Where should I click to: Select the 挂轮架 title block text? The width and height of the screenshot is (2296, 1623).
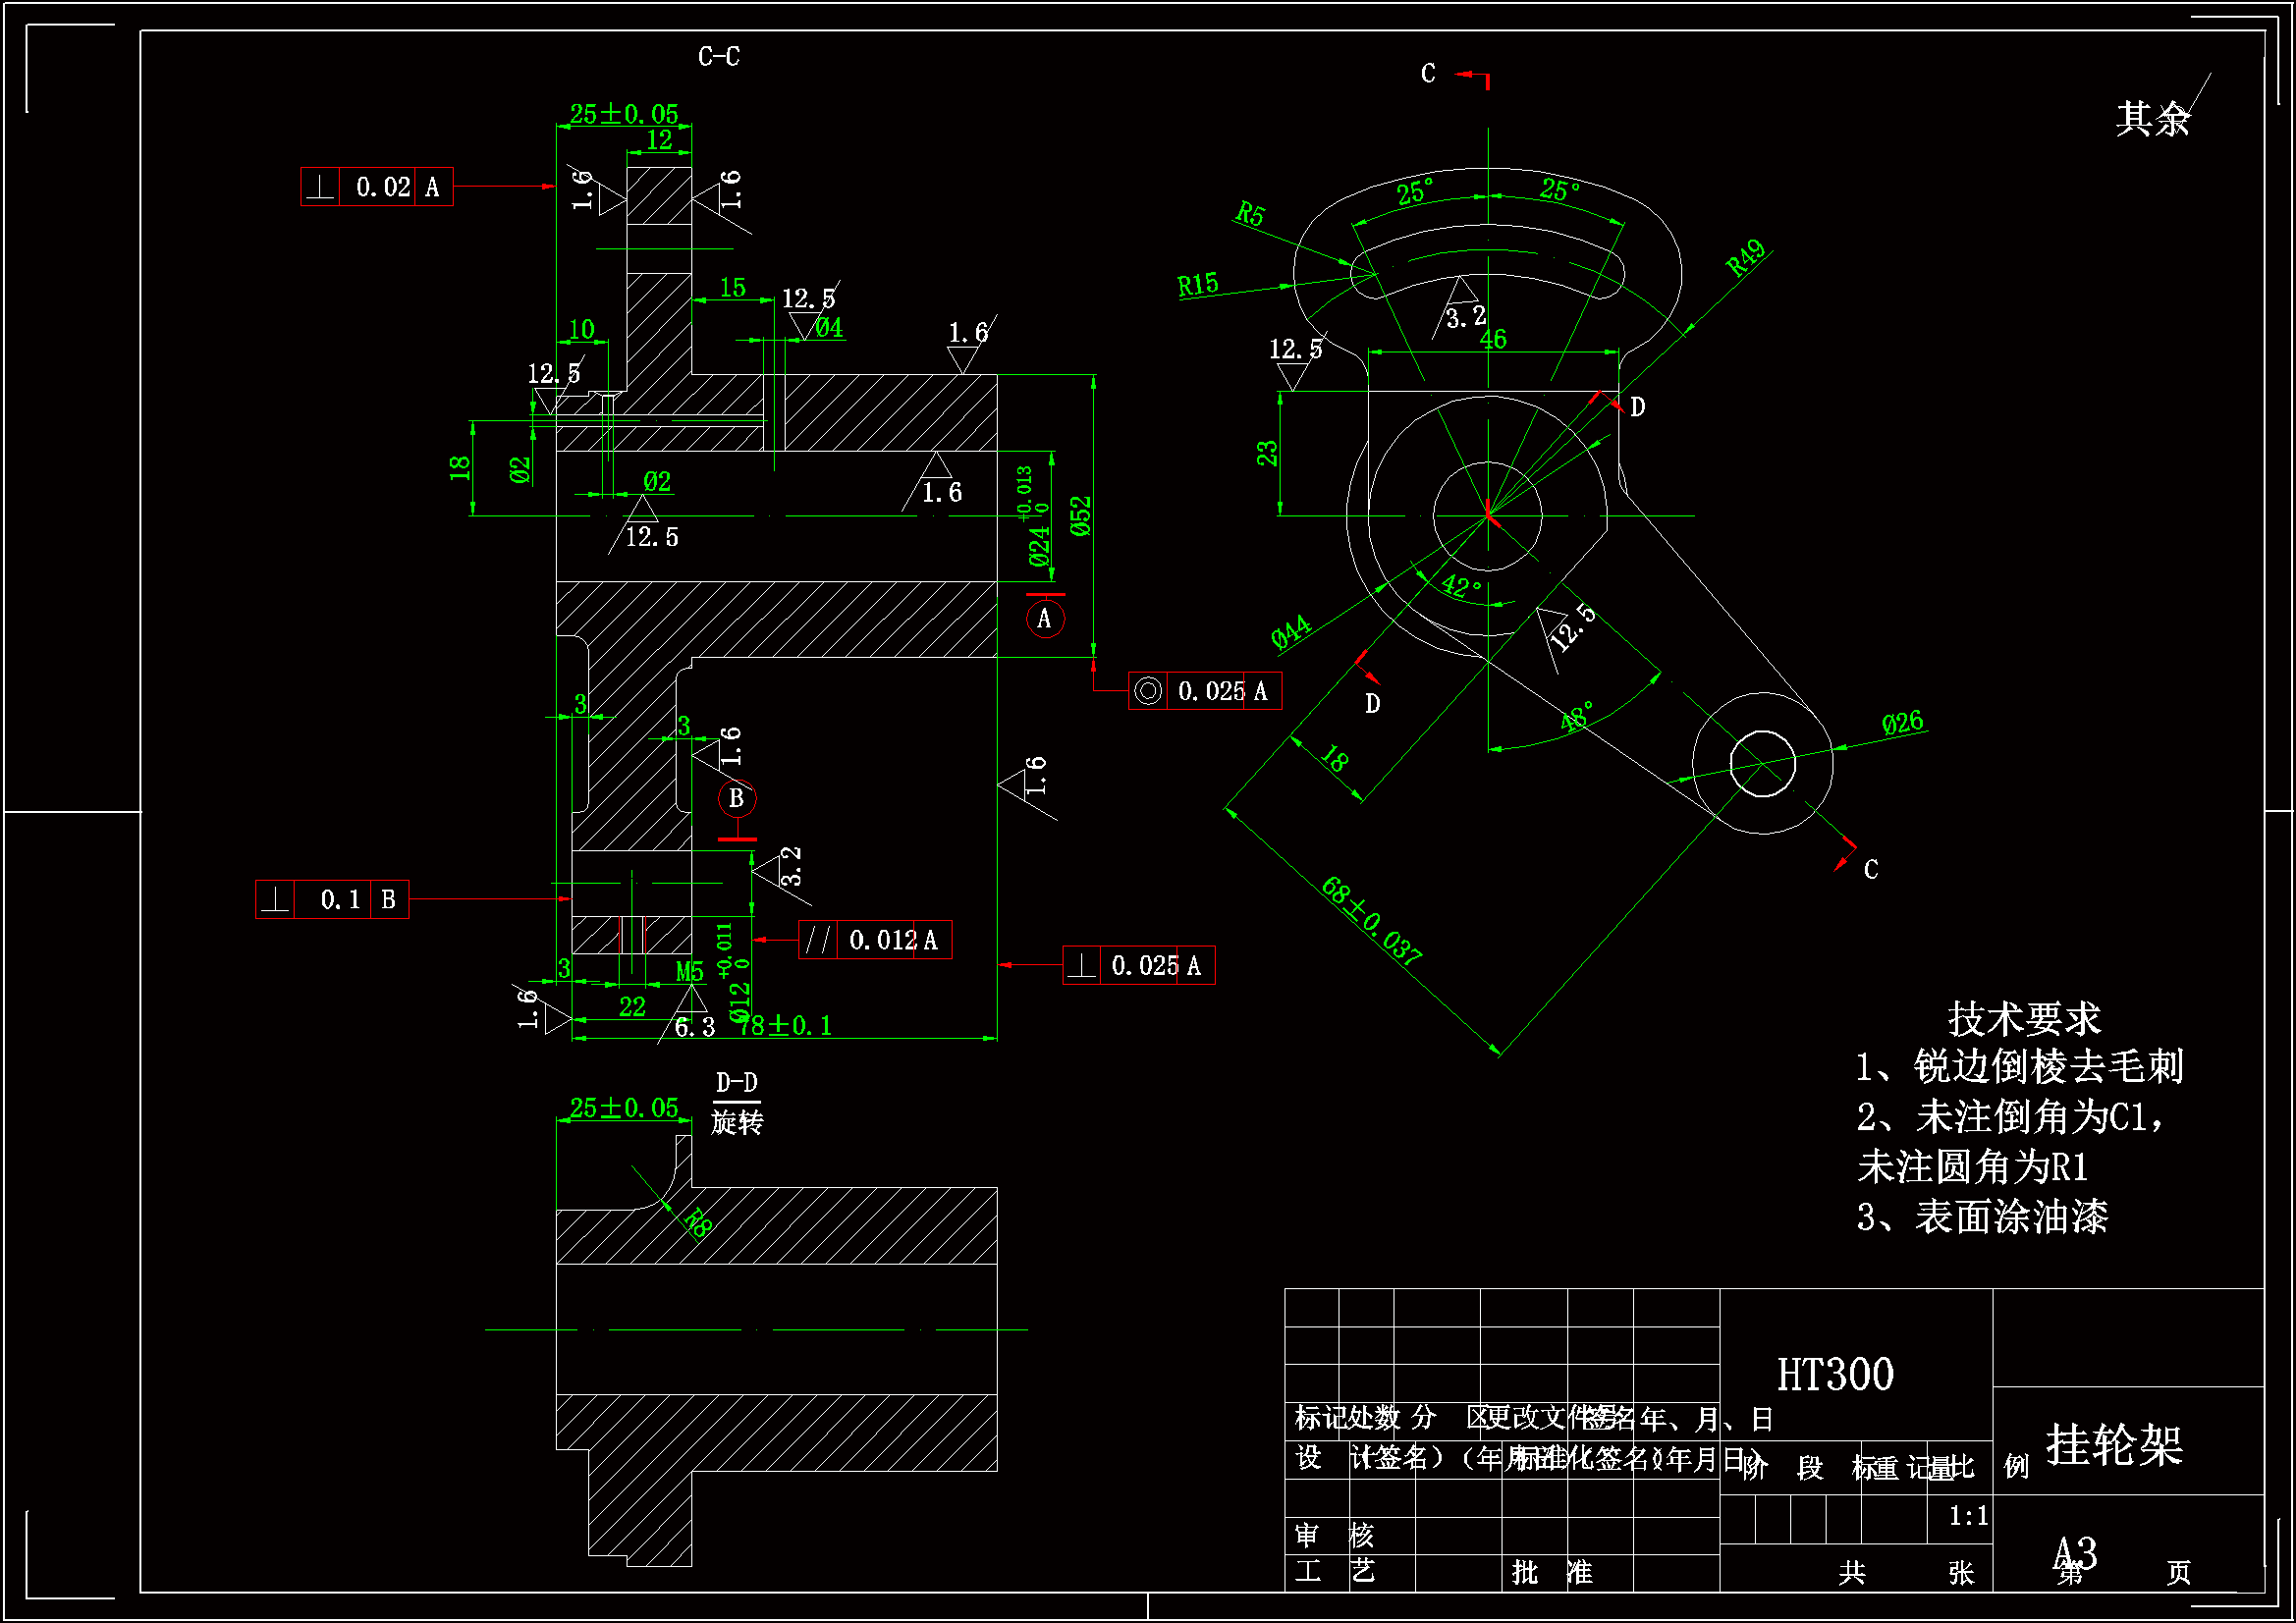[2113, 1445]
